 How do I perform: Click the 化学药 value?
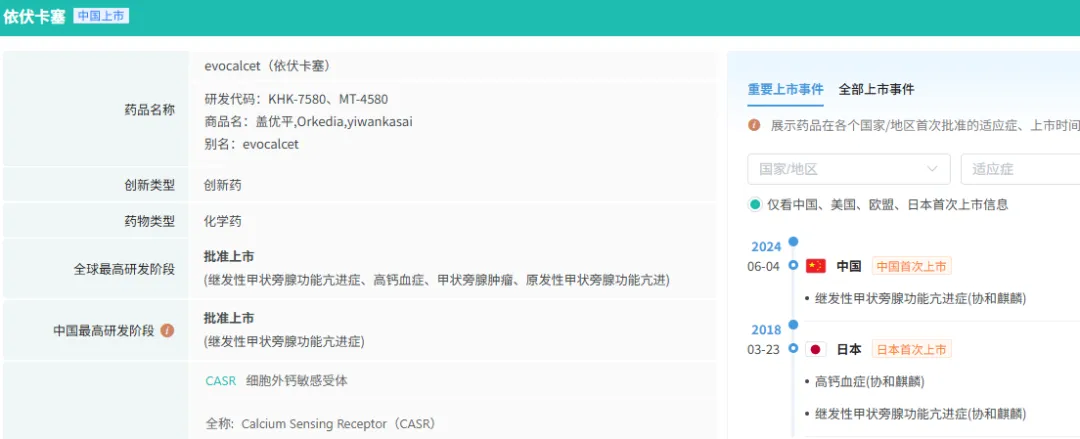point(222,221)
